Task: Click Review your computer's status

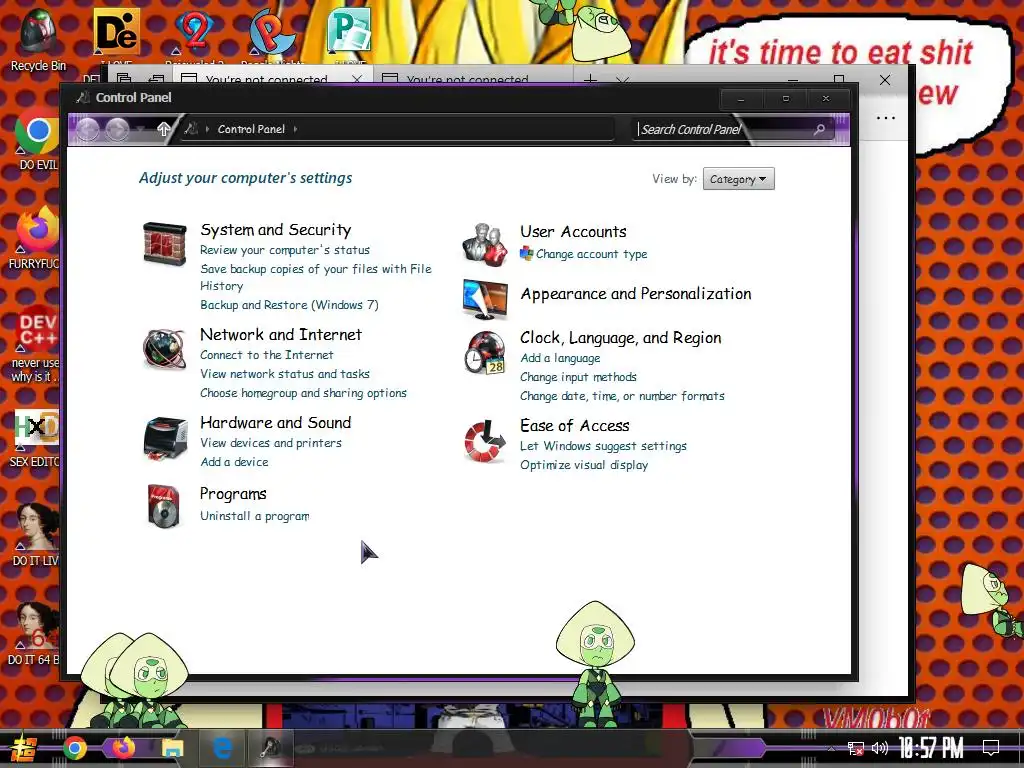Action: point(285,250)
